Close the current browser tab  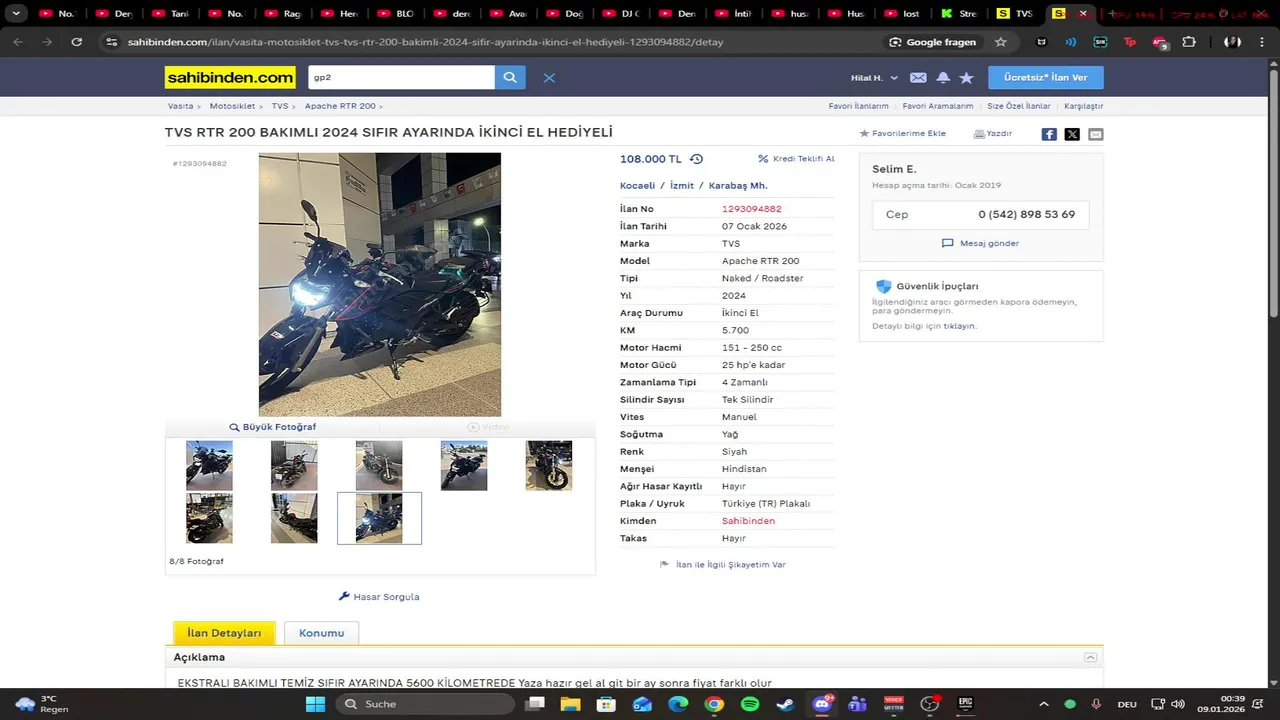point(1082,13)
